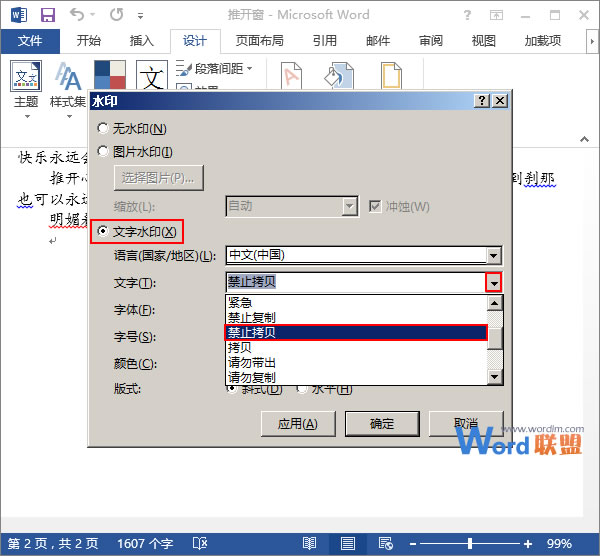The width and height of the screenshot is (600, 556).
Task: Switch to the 页面布局 tab
Action: click(259, 41)
